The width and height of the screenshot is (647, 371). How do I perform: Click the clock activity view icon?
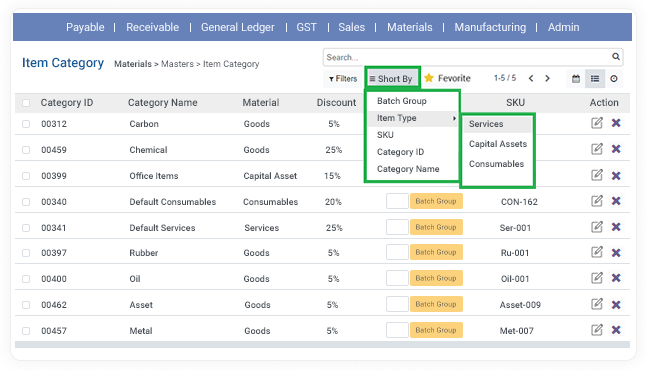614,78
